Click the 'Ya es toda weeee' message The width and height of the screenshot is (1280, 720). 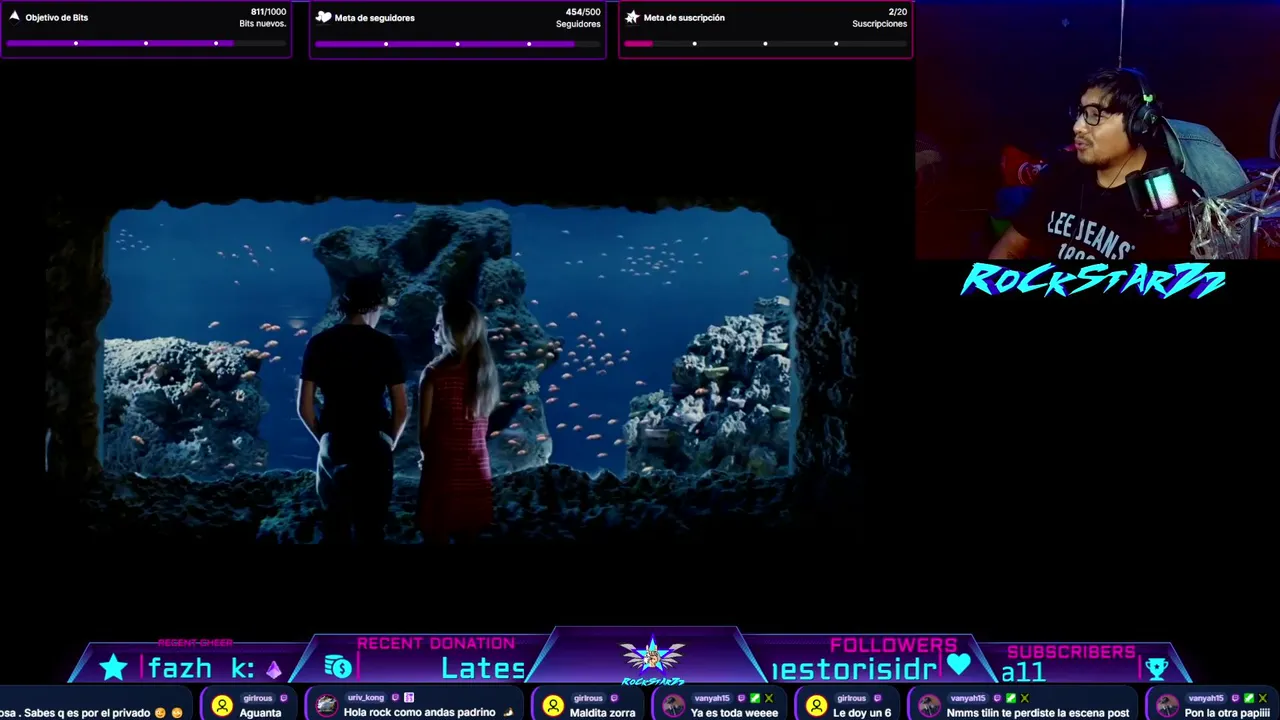pyautogui.click(x=734, y=713)
